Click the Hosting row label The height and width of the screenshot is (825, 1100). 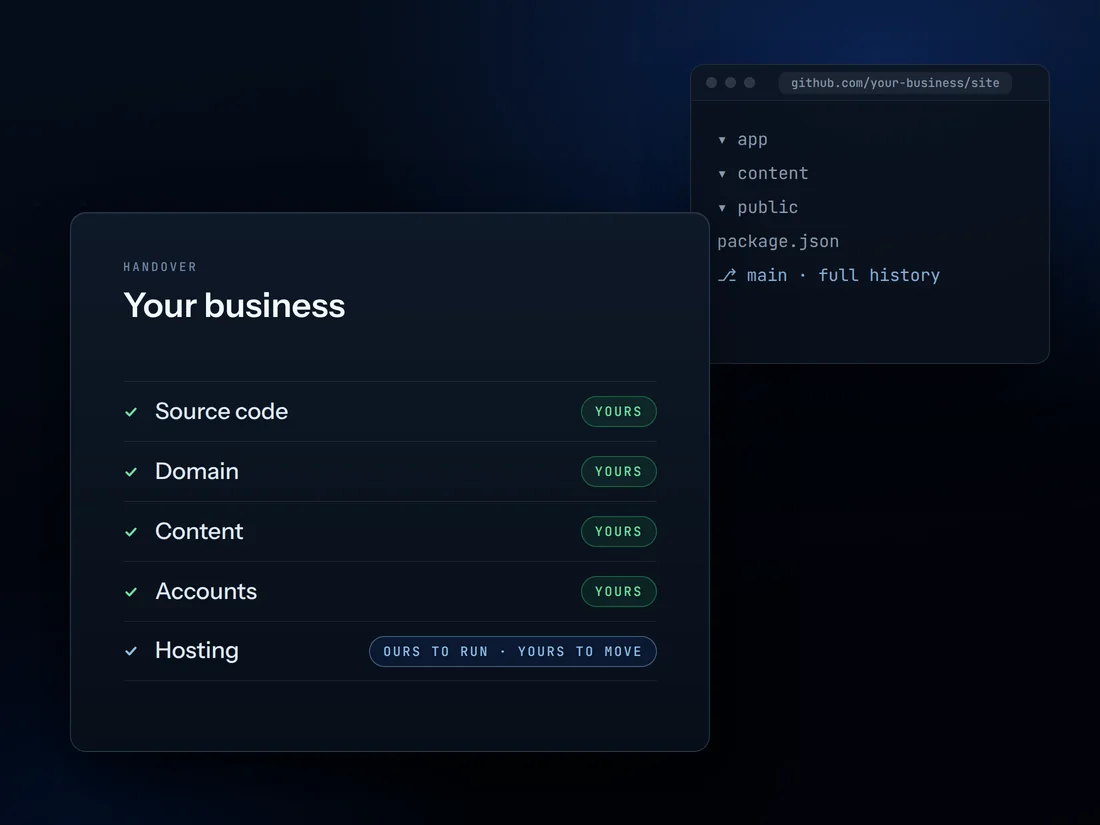click(197, 650)
